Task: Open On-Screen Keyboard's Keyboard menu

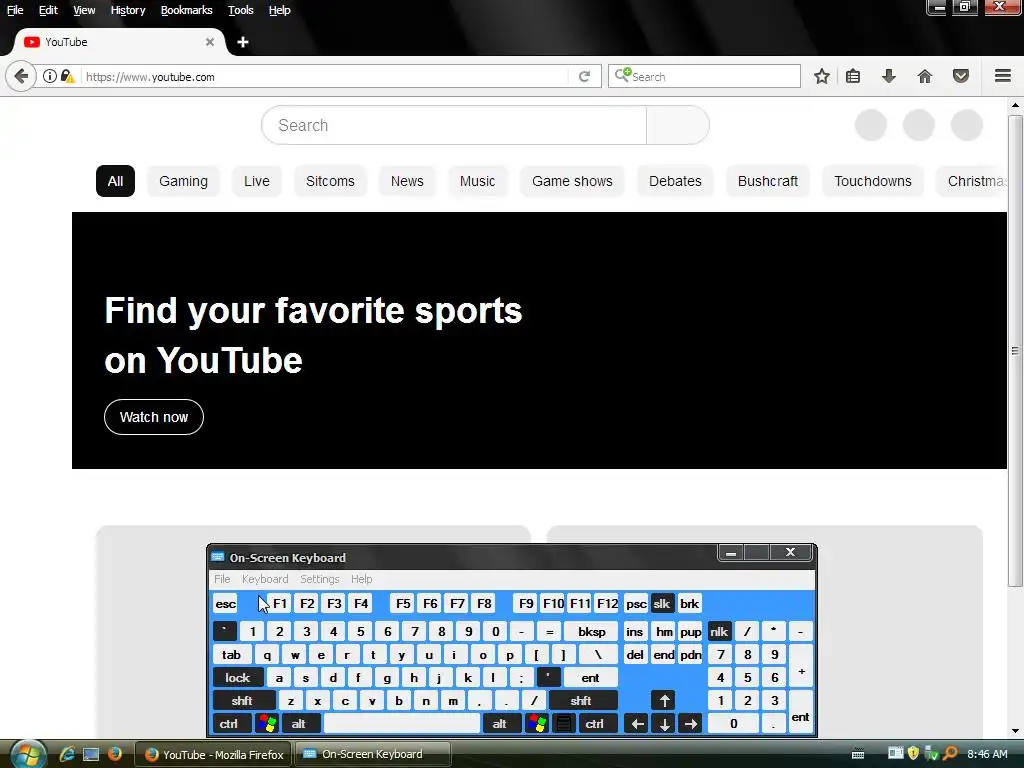Action: pyautogui.click(x=264, y=579)
